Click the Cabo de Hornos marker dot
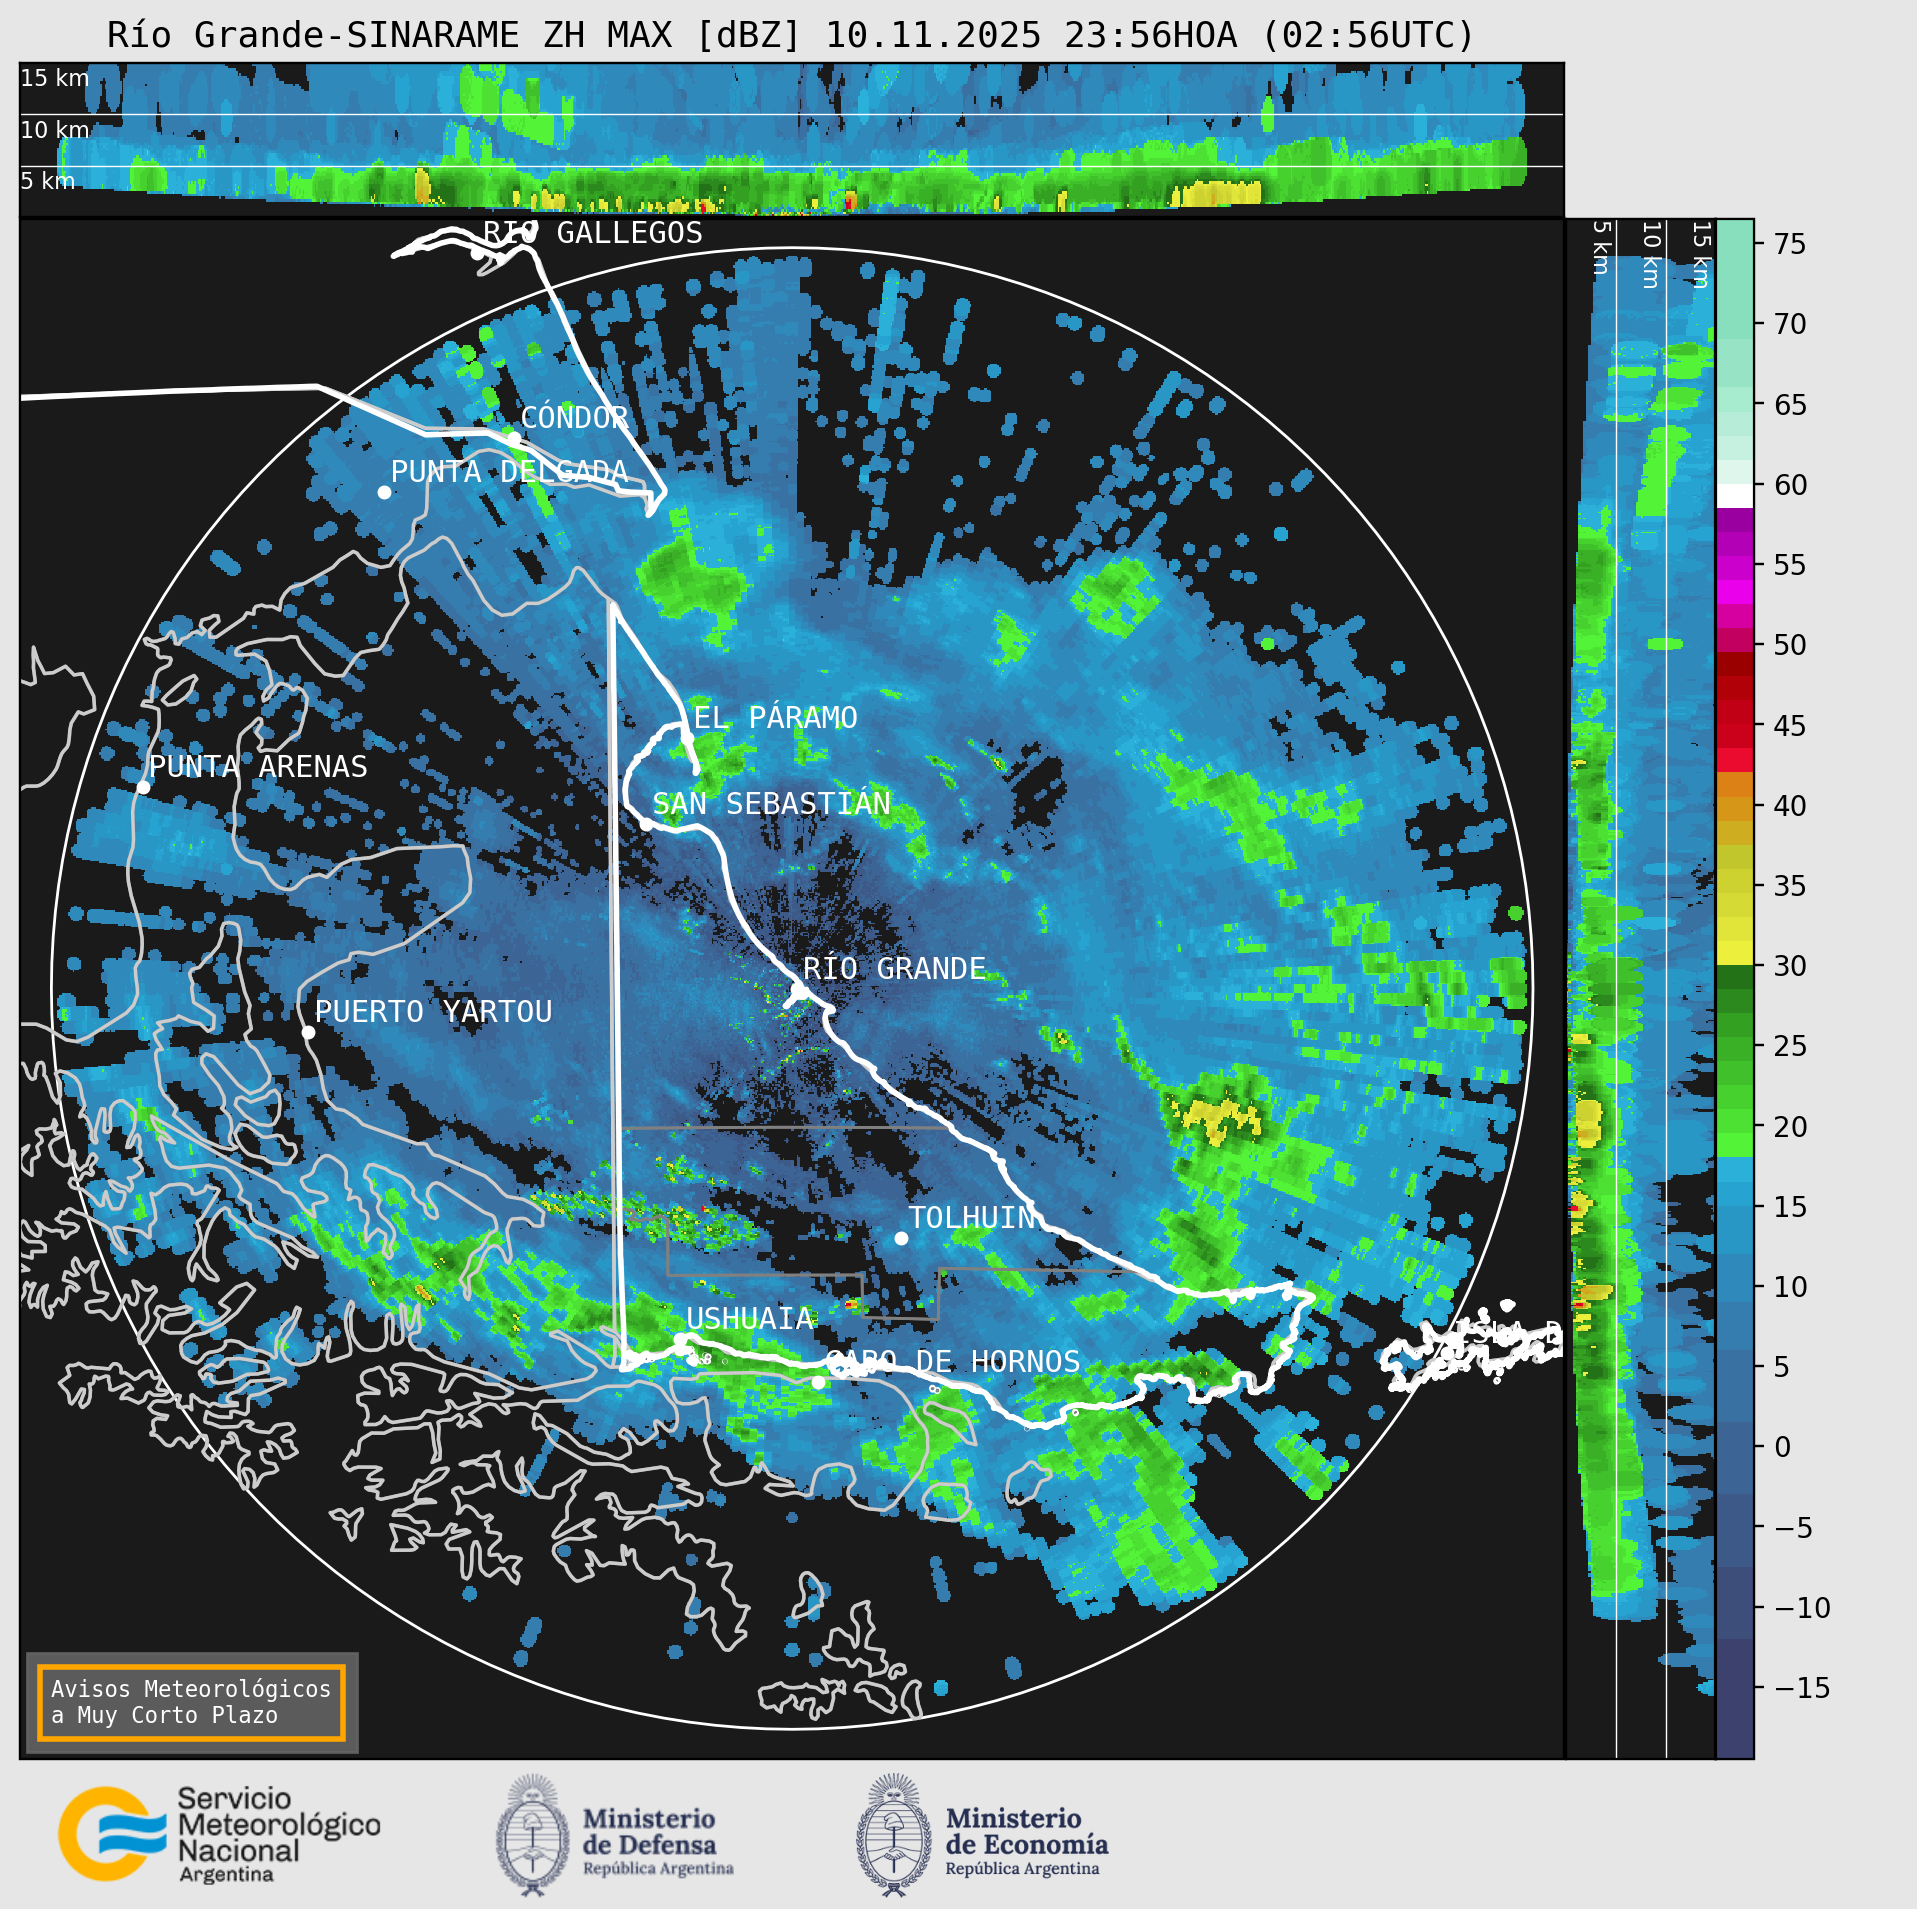1917x1909 pixels. [818, 1382]
